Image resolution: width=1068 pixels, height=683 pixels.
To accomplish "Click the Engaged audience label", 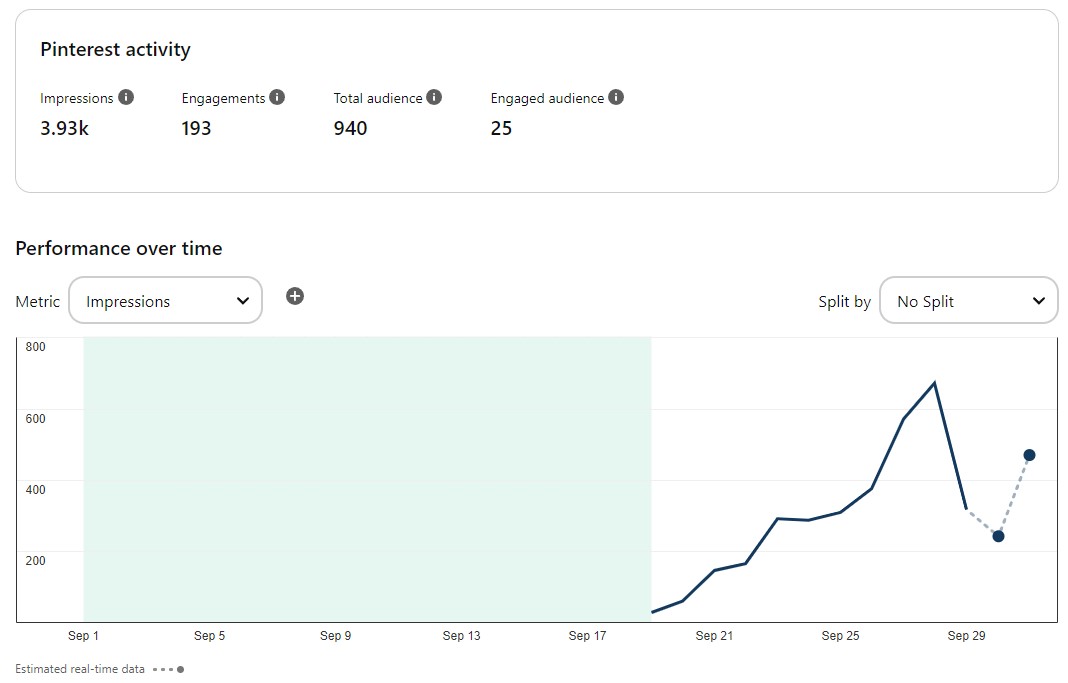I will tap(547, 98).
